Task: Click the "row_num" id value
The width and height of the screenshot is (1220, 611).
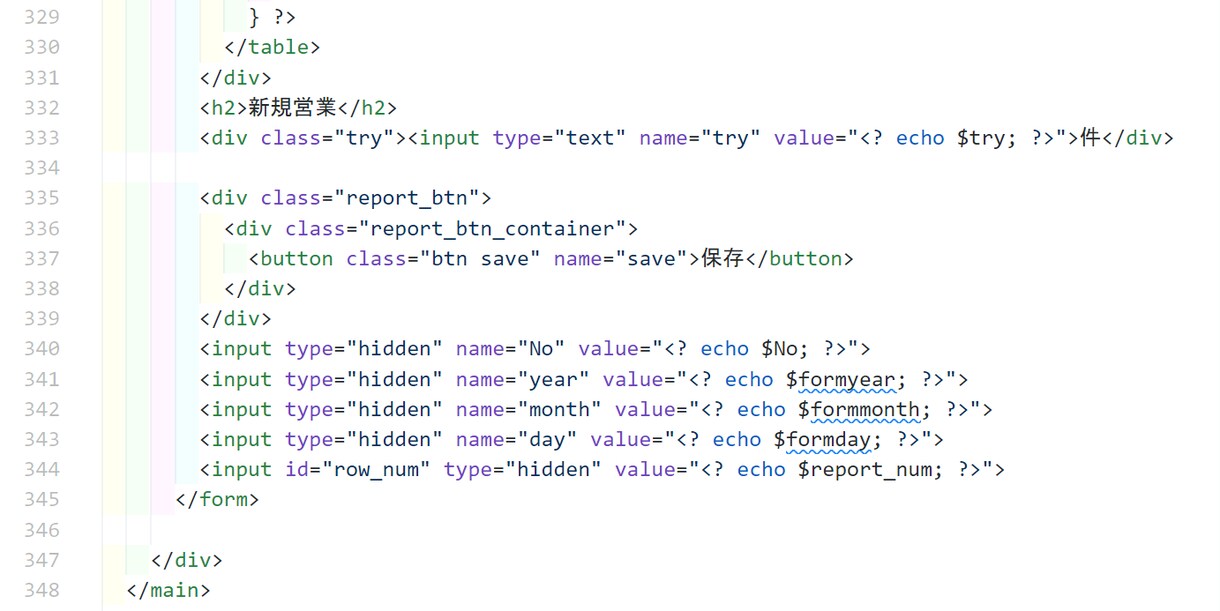Action: pos(376,469)
